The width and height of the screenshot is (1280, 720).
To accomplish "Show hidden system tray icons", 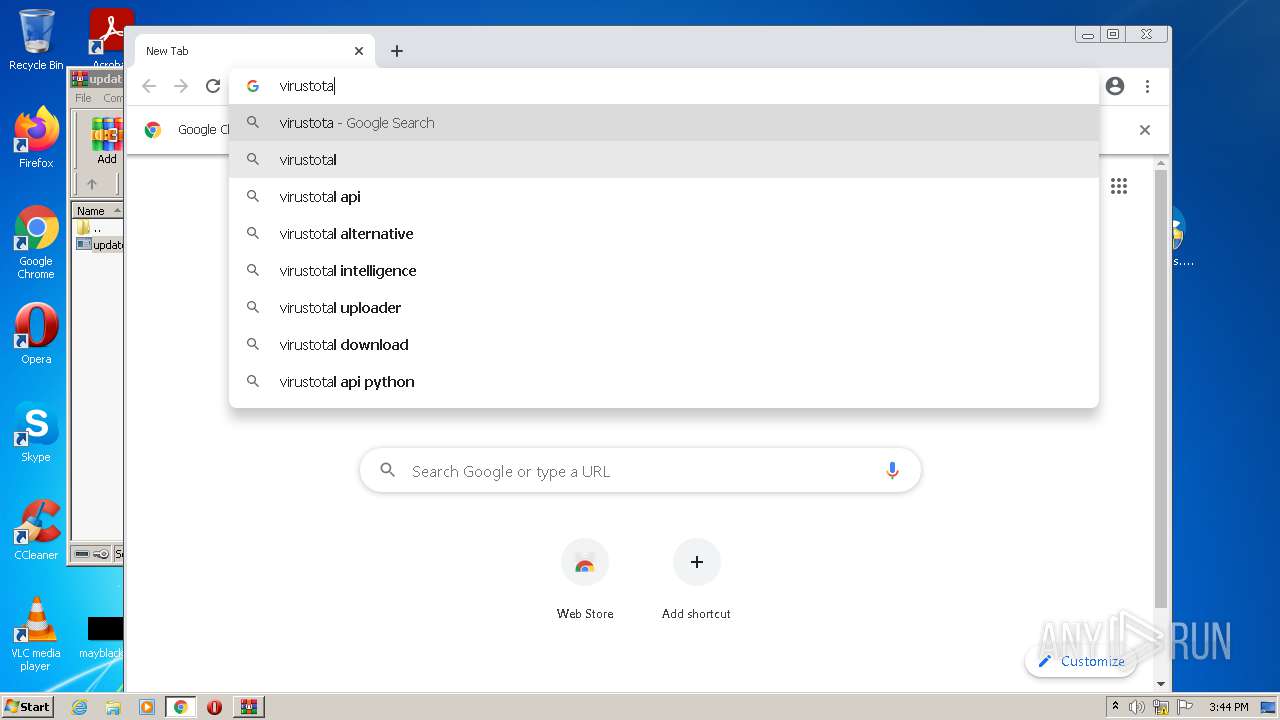I will (x=1115, y=707).
